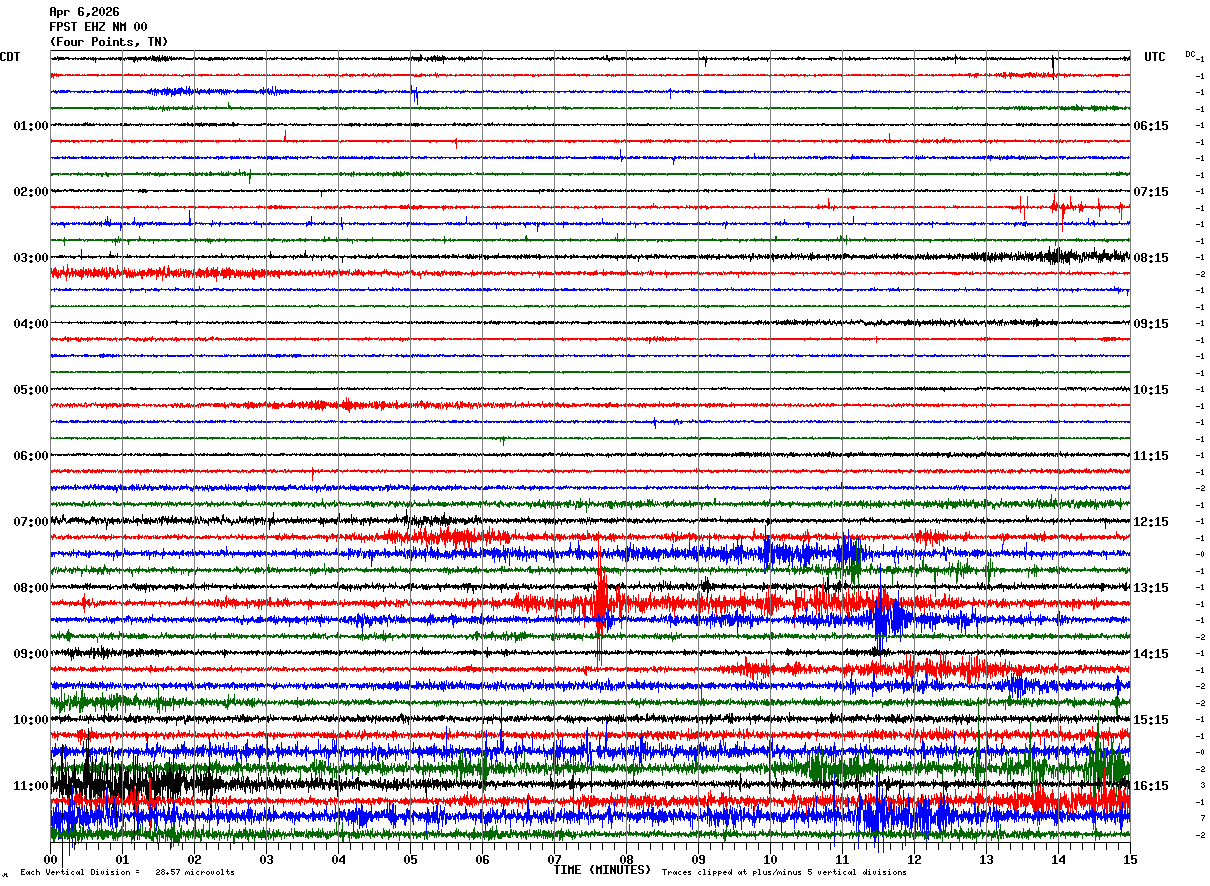Click the "05" minute tick label
Image resolution: width=1210 pixels, height=886 pixels.
pos(411,859)
